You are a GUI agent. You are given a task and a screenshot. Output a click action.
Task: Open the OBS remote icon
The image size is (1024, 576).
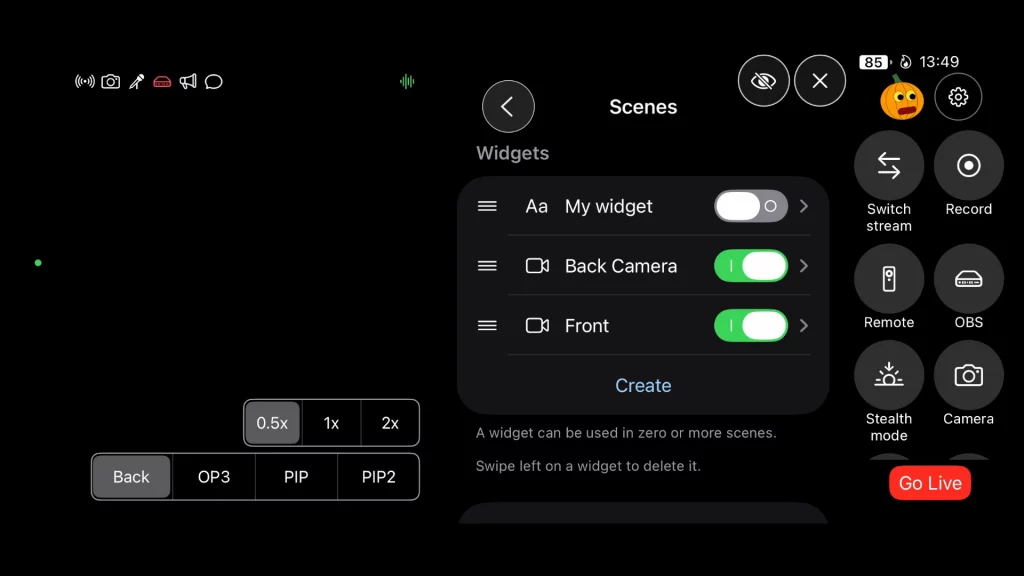[968, 279]
